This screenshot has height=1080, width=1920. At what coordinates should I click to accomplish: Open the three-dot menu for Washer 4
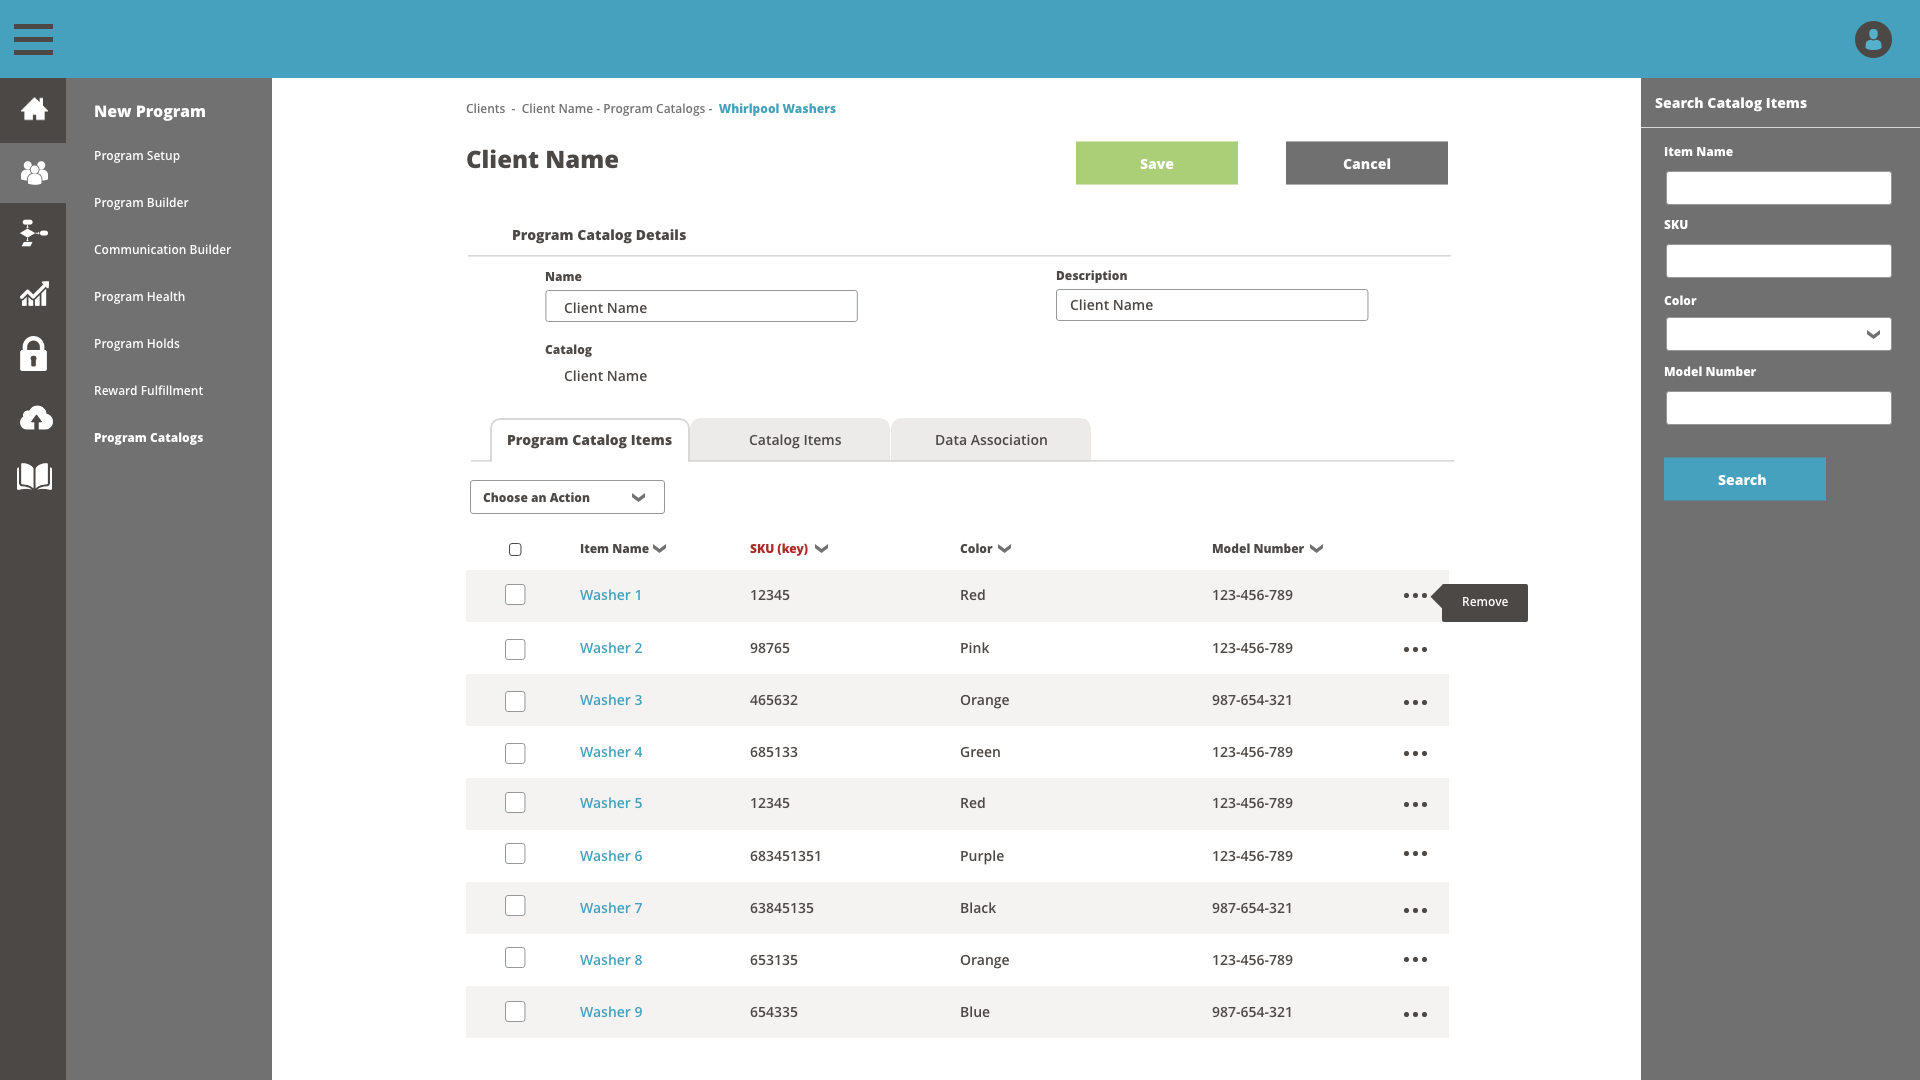point(1415,753)
